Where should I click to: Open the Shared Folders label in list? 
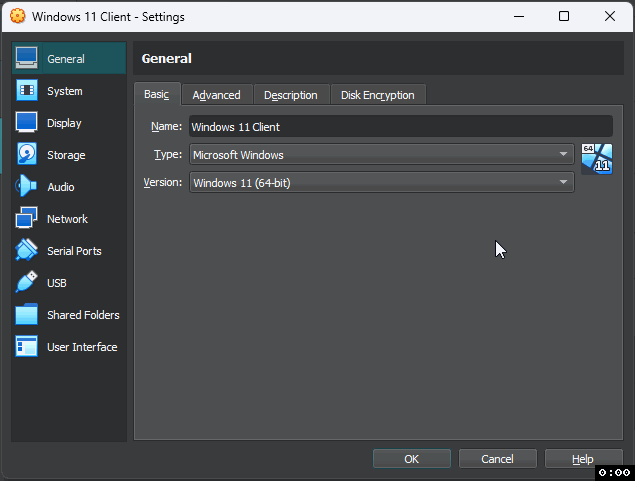tap(83, 315)
